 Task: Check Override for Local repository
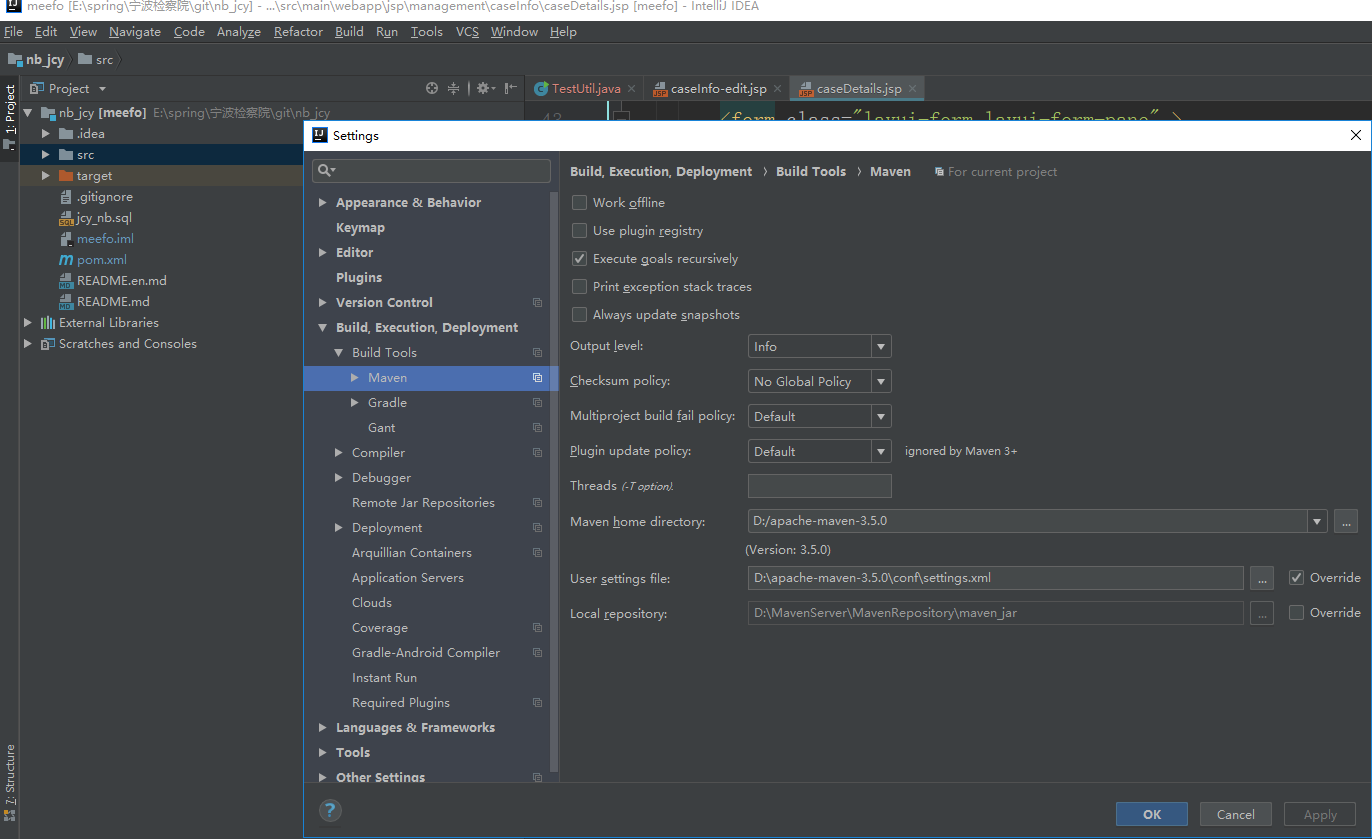tap(1296, 612)
